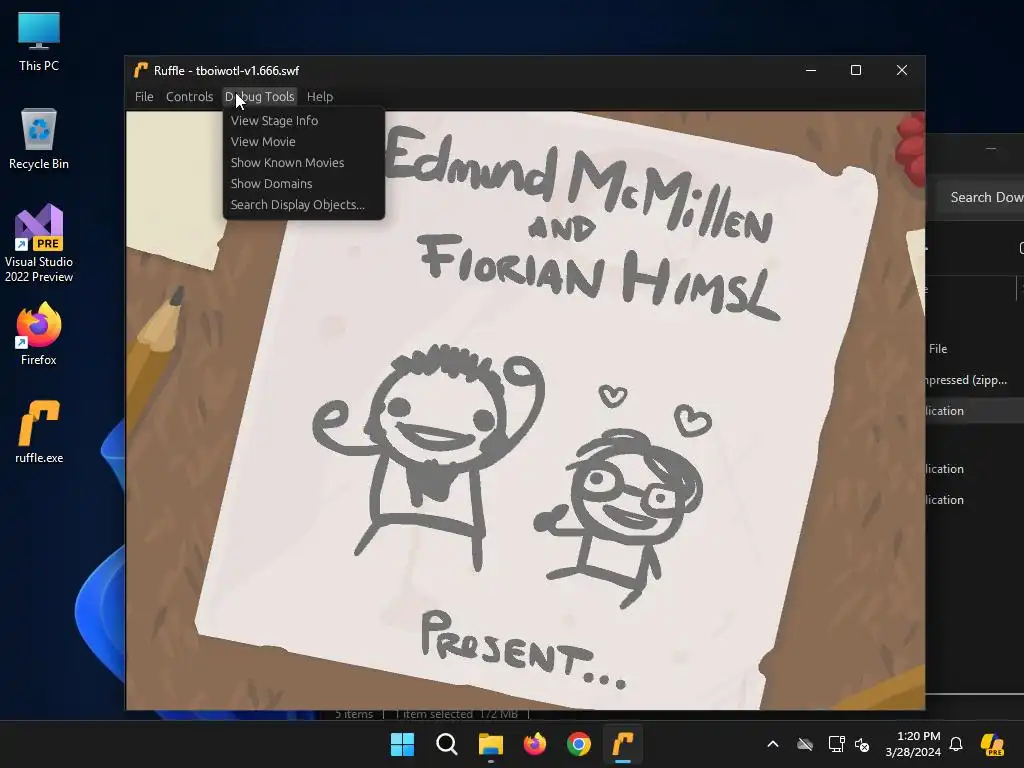
Task: Select the Recycle Bin desktop icon
Action: (39, 138)
